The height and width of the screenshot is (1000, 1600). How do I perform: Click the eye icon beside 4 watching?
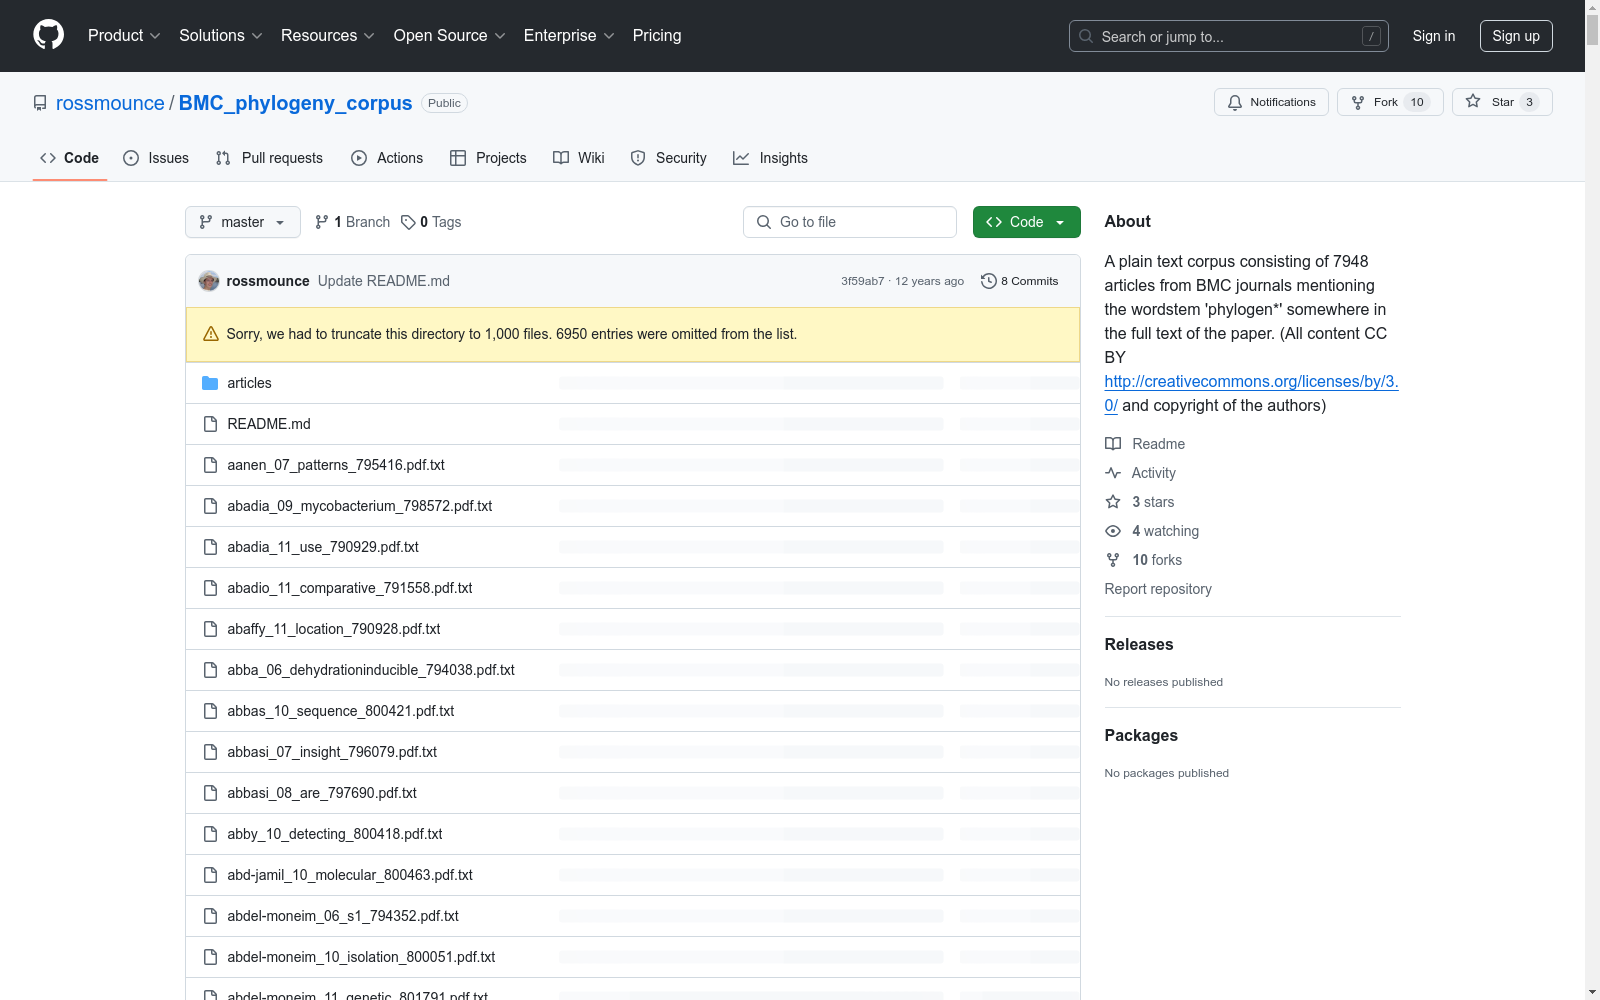pos(1113,531)
